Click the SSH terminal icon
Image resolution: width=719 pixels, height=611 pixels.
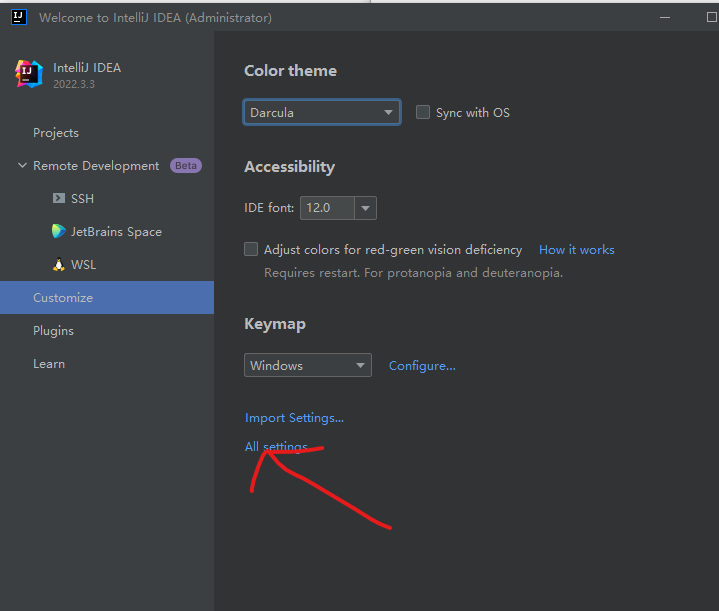tap(59, 198)
